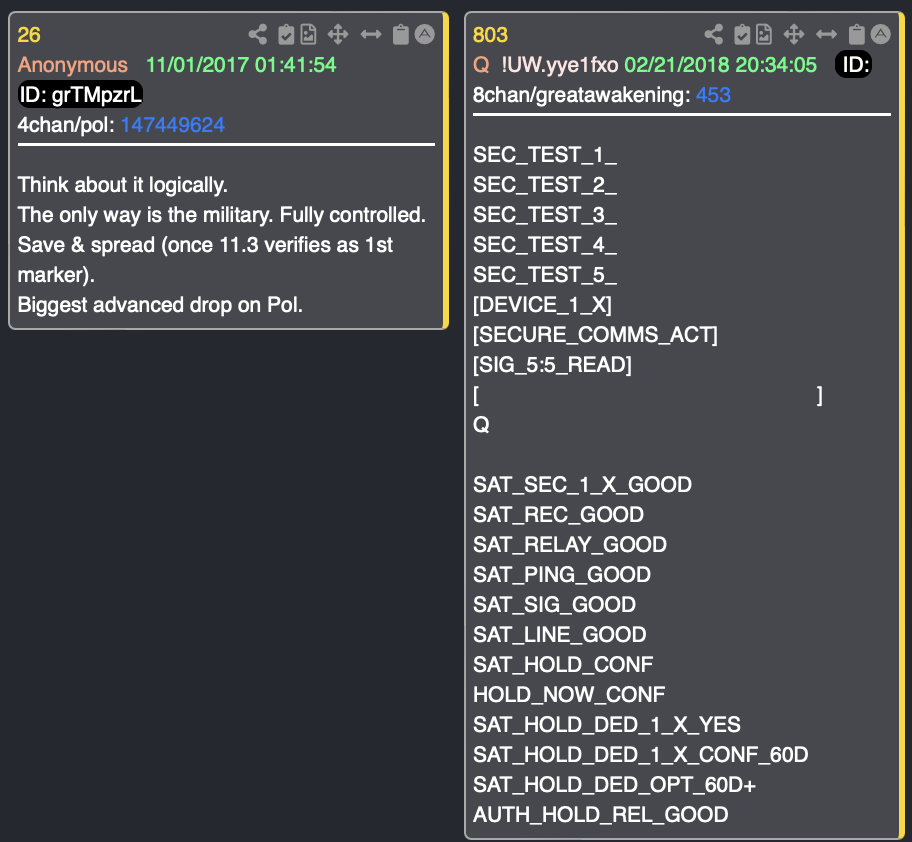The width and height of the screenshot is (912, 842).
Task: Click four-way move arrows on post 803
Action: (794, 34)
